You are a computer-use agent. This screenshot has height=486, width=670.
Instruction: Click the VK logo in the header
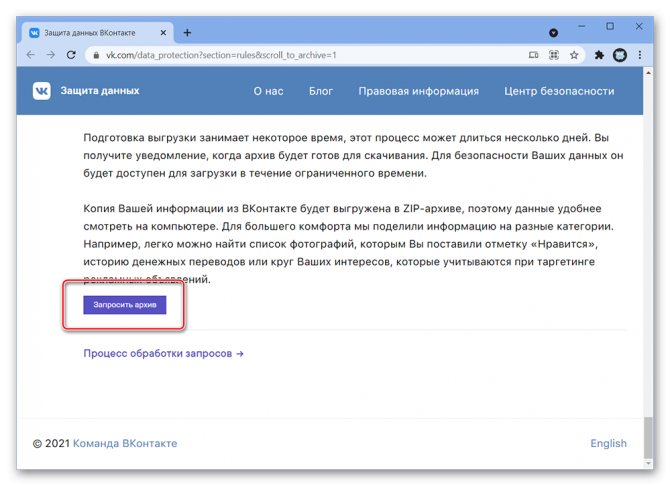click(x=41, y=91)
